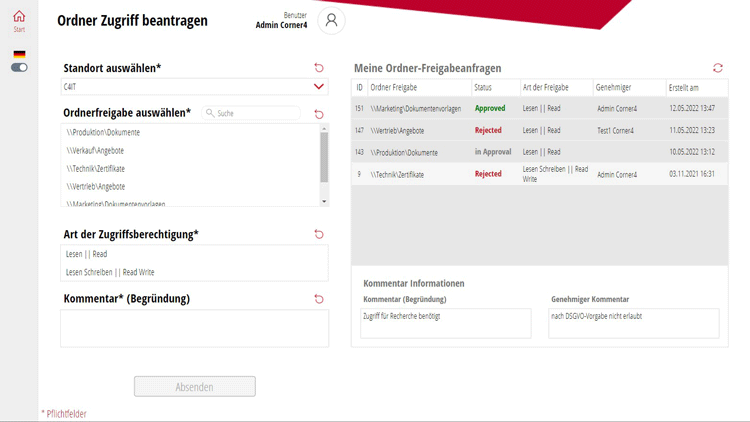
Task: Click the Absenden button
Action: click(x=195, y=387)
